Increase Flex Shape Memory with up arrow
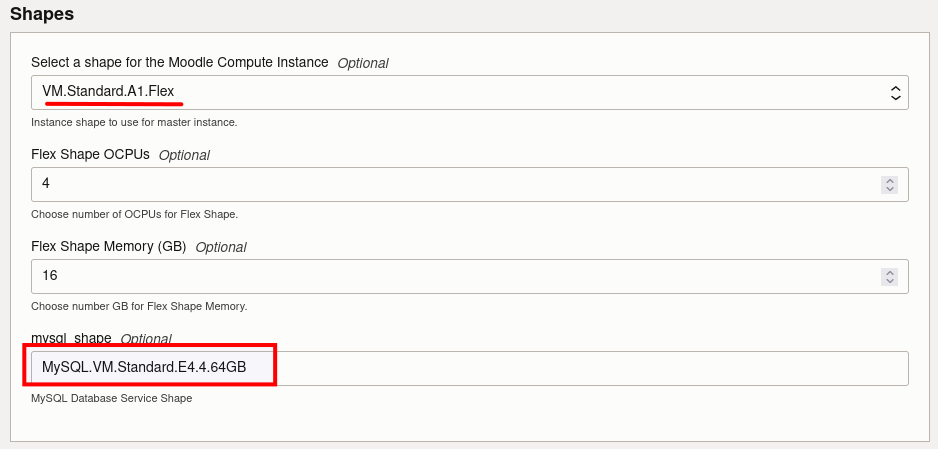Viewport: 938px width, 449px height. click(x=889, y=272)
